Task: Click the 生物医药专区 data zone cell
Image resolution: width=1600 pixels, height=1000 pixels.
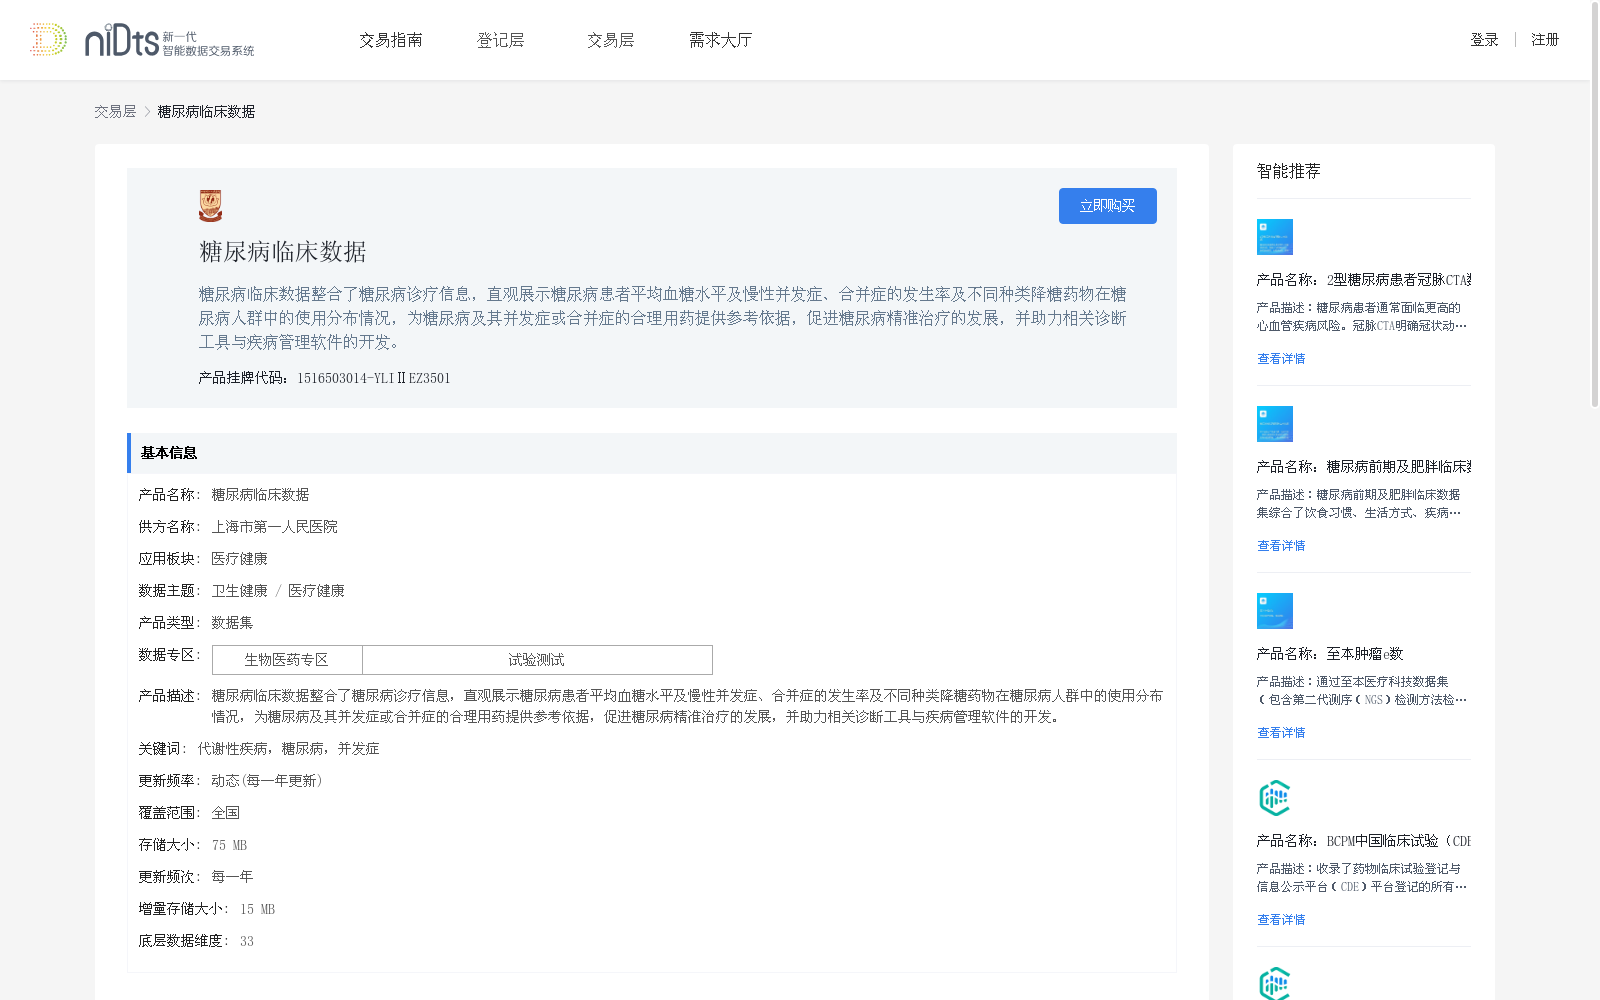Action: pyautogui.click(x=287, y=660)
